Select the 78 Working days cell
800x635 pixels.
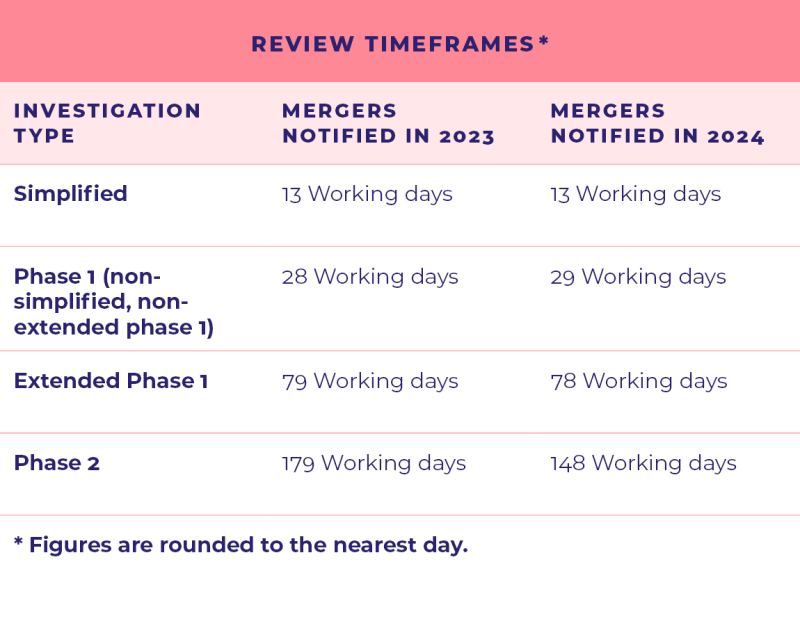638,381
